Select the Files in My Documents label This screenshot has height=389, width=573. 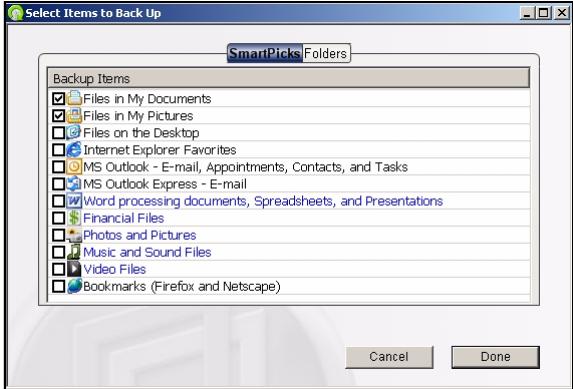tap(147, 99)
